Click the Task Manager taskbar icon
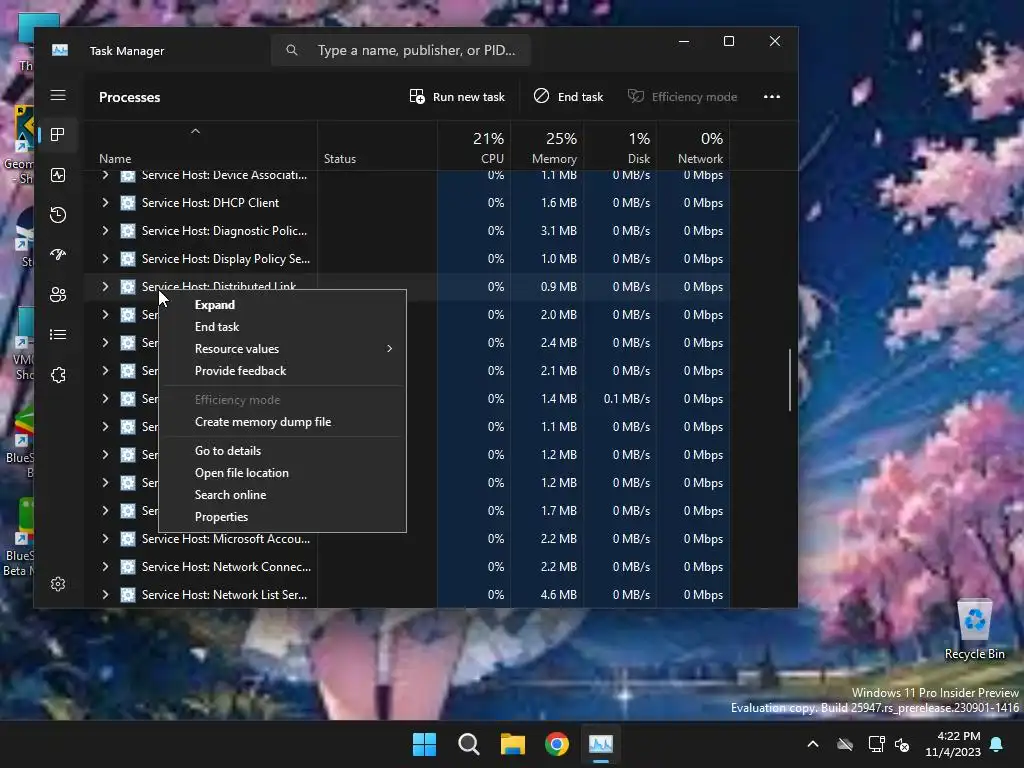 [601, 744]
